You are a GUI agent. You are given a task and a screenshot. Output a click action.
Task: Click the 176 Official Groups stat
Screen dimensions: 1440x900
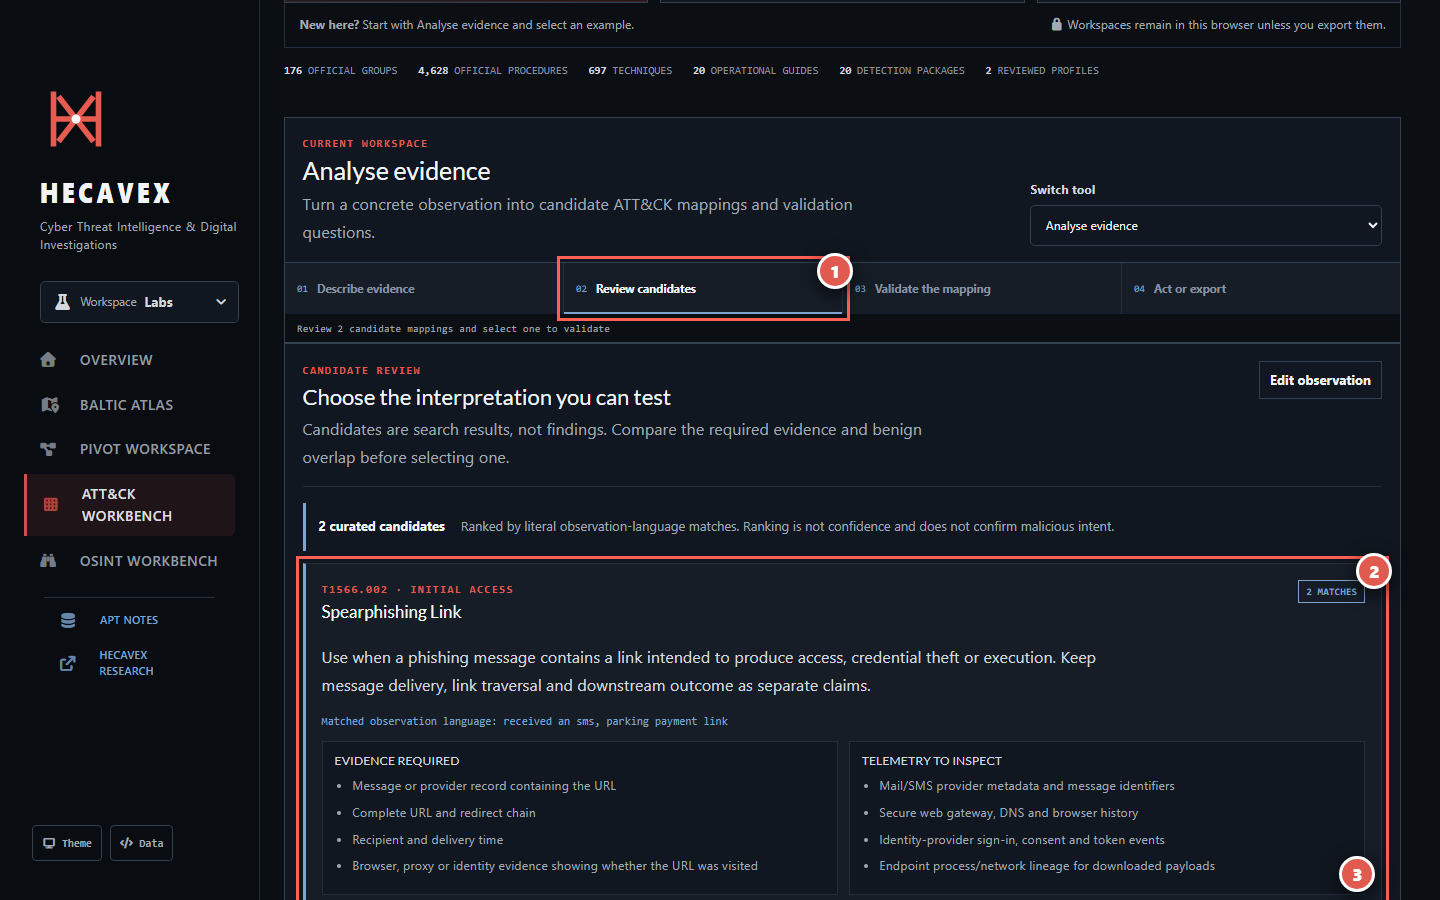point(340,71)
